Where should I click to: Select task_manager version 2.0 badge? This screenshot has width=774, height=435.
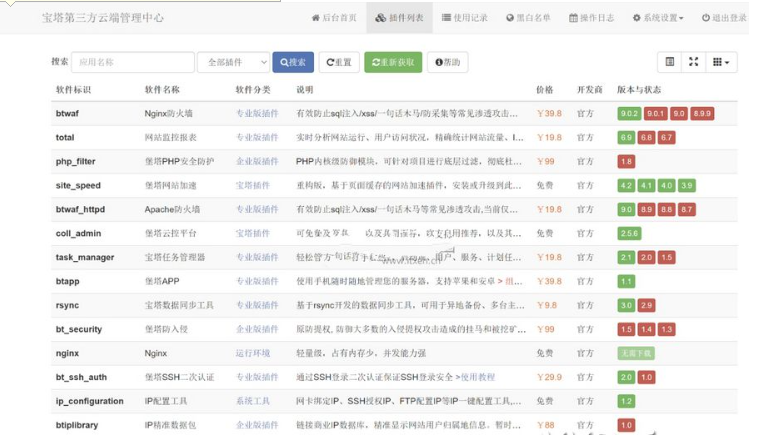pyautogui.click(x=647, y=257)
